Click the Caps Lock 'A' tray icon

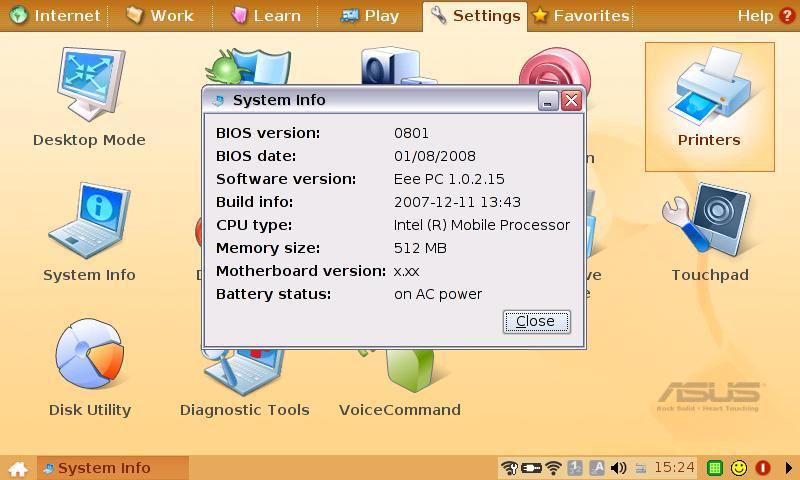(596, 467)
